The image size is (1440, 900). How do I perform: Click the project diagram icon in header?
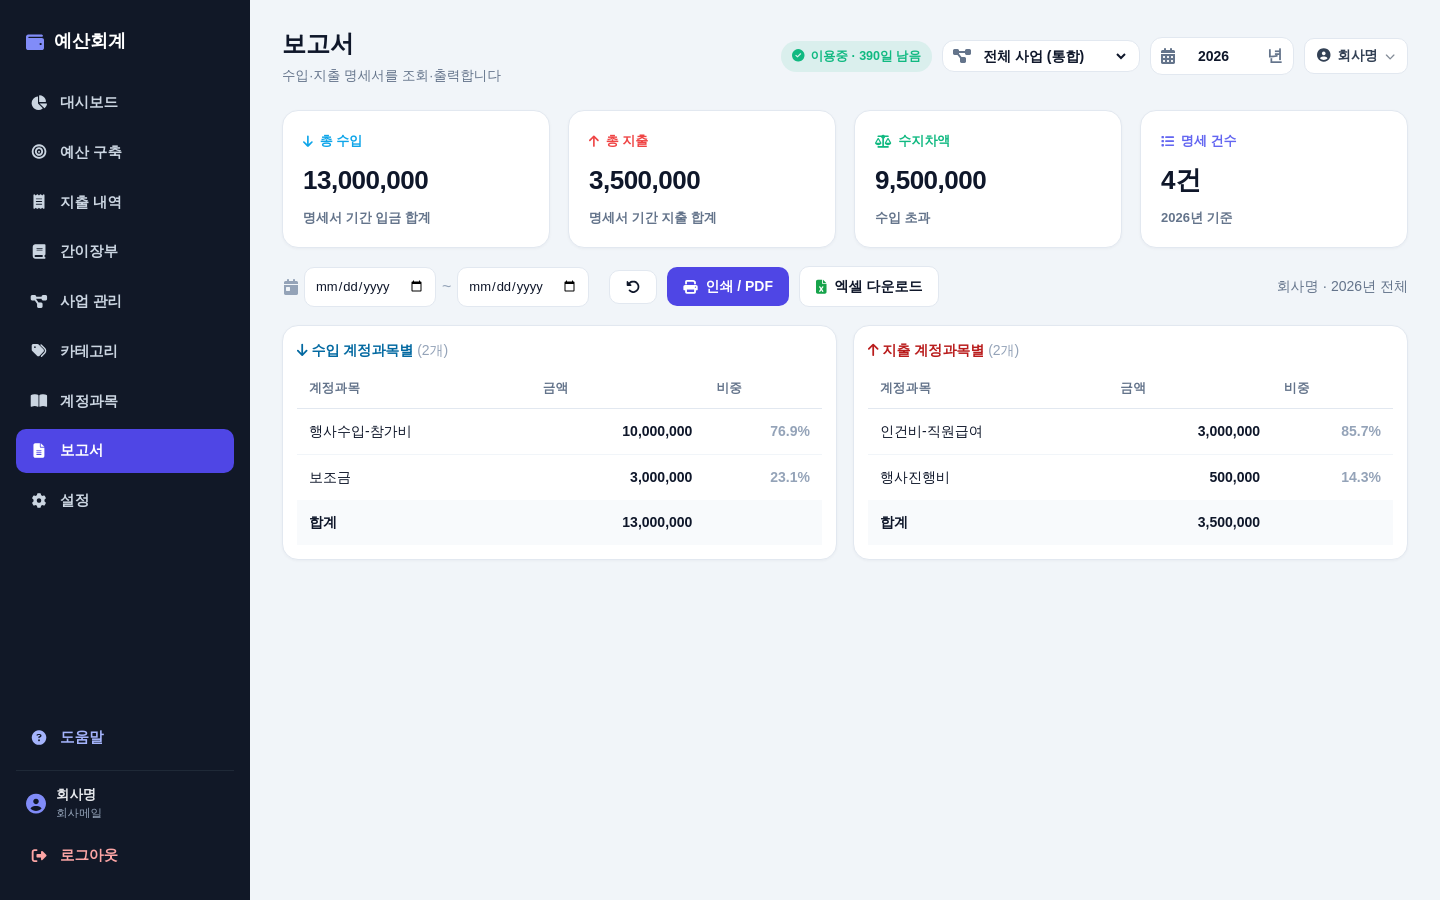click(x=962, y=56)
